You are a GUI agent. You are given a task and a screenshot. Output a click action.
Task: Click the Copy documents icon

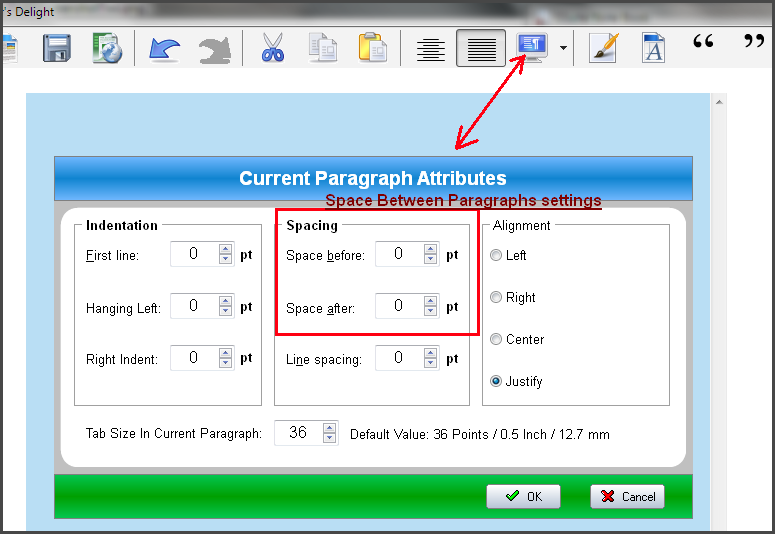click(323, 47)
